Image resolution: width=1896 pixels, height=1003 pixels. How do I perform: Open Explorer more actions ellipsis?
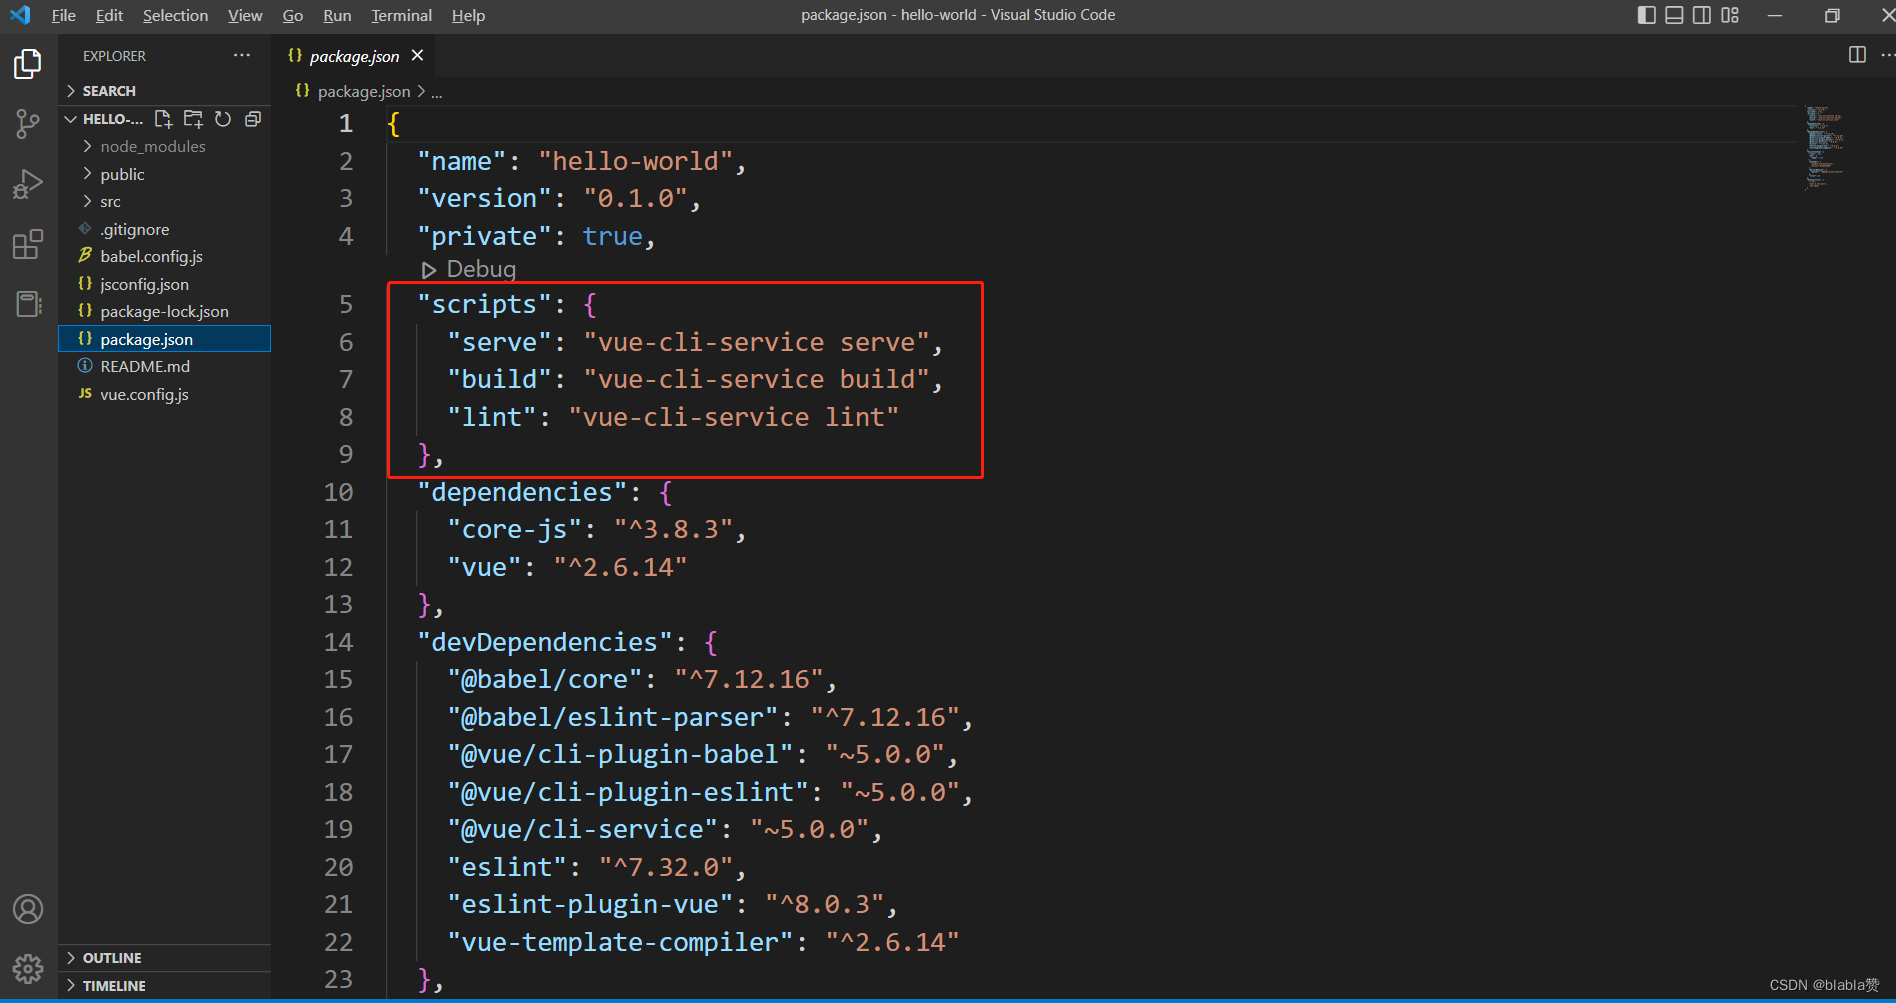click(242, 56)
